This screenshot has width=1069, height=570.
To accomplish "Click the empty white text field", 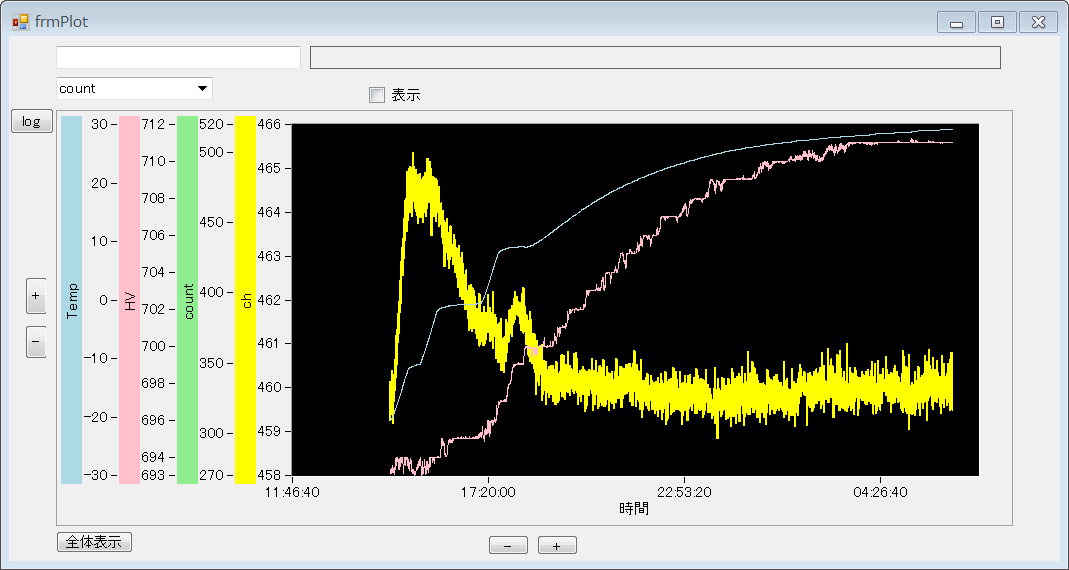I will 179,57.
